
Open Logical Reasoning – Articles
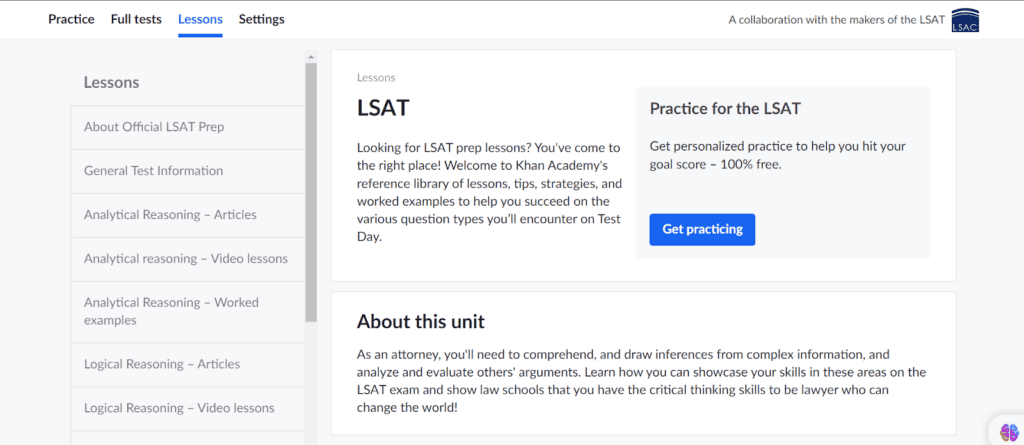coord(187,365)
